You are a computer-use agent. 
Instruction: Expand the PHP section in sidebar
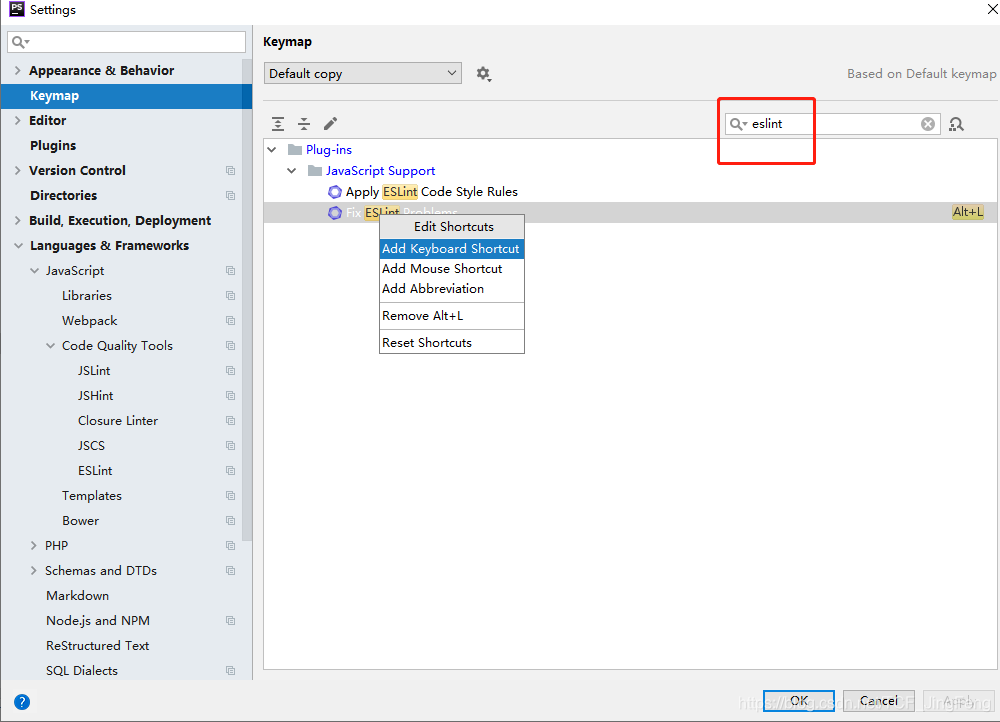[x=33, y=545]
